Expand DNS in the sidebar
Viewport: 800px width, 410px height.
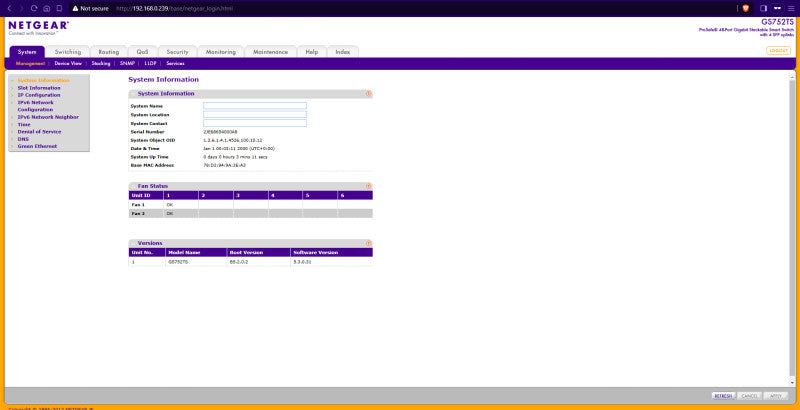click(23, 139)
